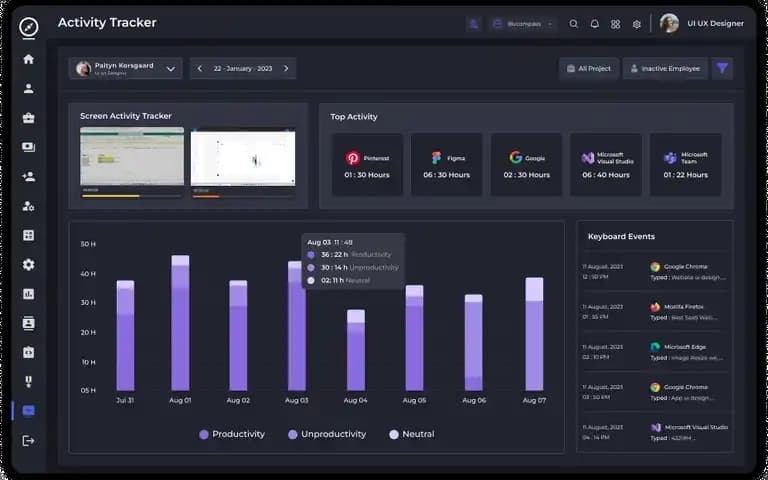Click the Inactive Employee filter button
Image resolution: width=768 pixels, height=480 pixels.
pyautogui.click(x=665, y=69)
